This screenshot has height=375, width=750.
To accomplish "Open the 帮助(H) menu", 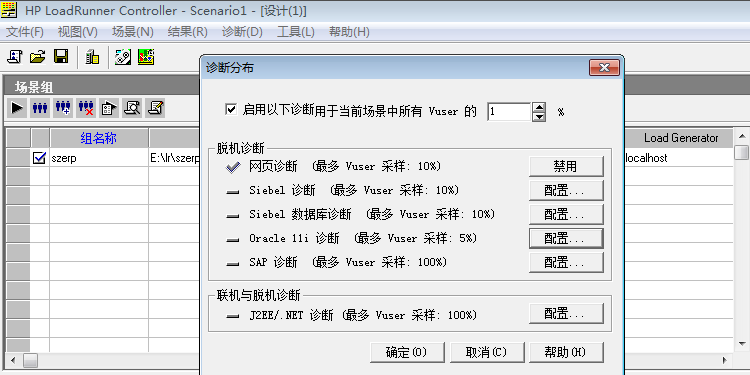I will click(x=349, y=32).
